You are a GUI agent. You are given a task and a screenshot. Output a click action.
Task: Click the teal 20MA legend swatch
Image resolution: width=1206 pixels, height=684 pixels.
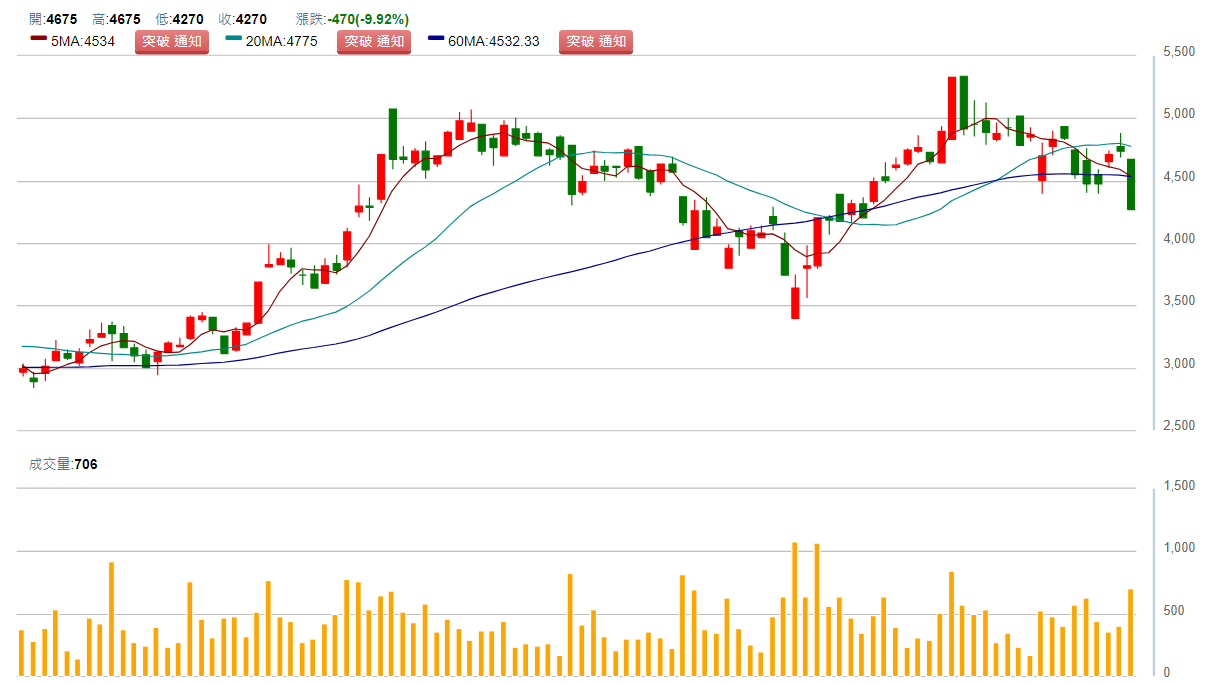(x=234, y=41)
